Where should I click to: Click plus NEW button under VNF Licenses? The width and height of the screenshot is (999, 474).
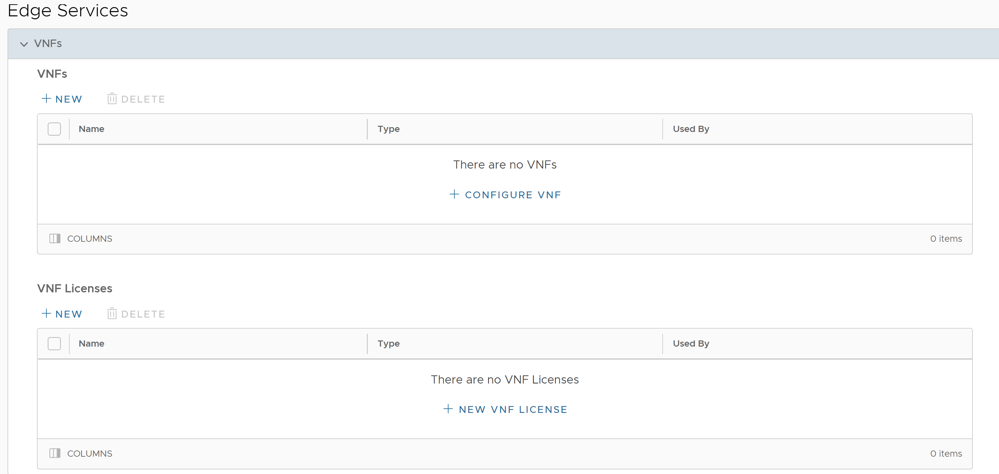62,314
